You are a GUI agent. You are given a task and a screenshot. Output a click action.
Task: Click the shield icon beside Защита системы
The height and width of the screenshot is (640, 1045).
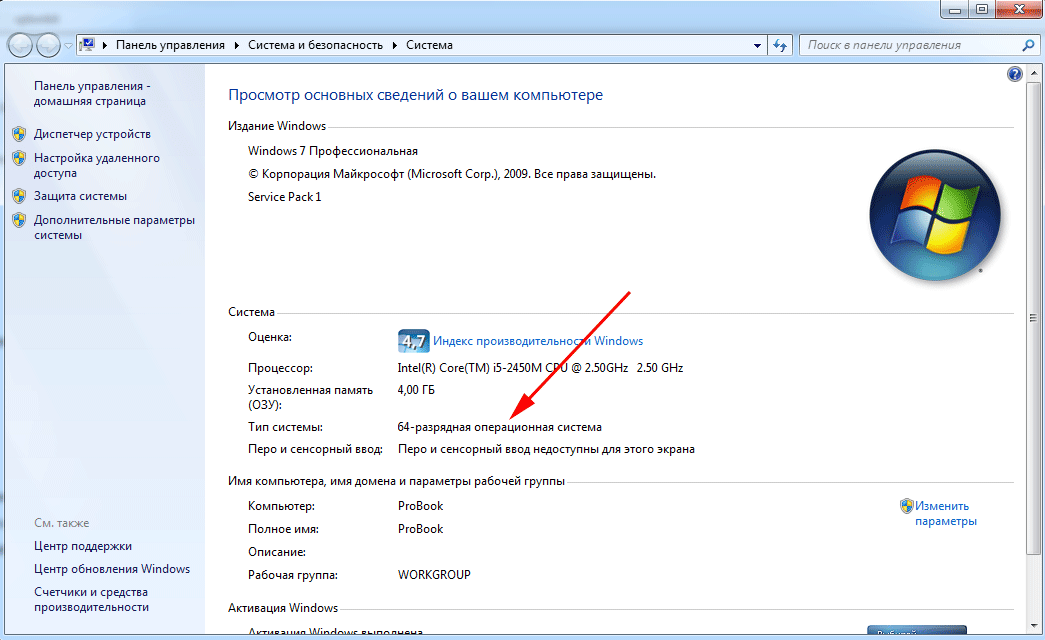click(19, 196)
